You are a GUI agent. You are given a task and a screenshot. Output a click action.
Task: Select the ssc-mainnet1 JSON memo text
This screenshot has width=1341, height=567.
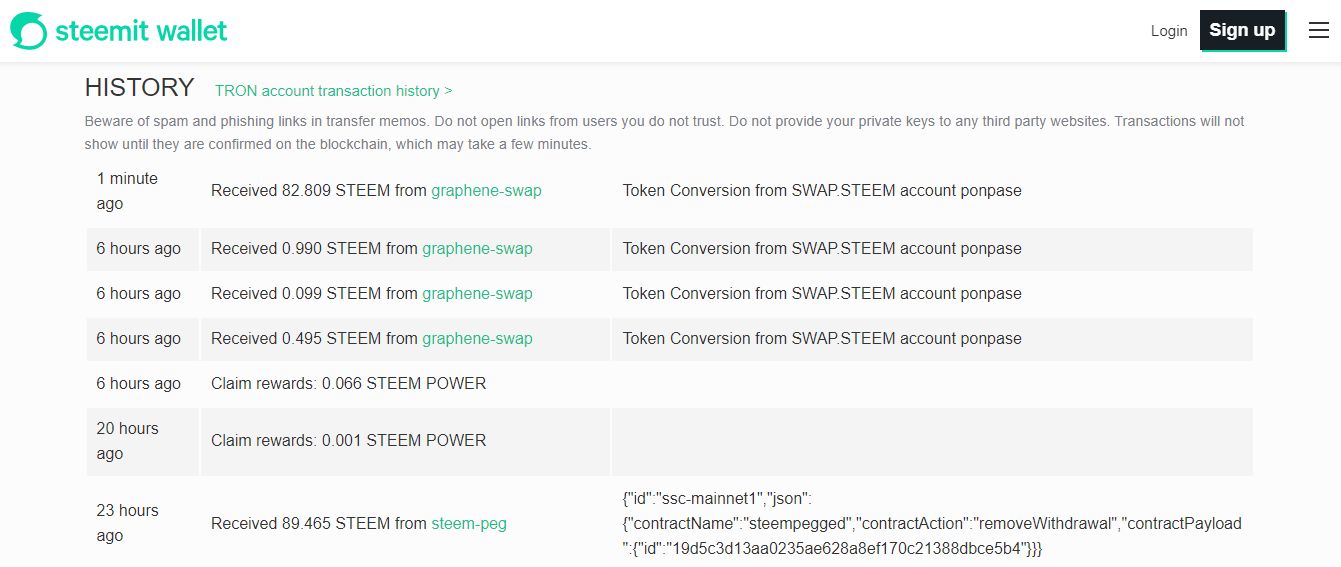click(932, 523)
